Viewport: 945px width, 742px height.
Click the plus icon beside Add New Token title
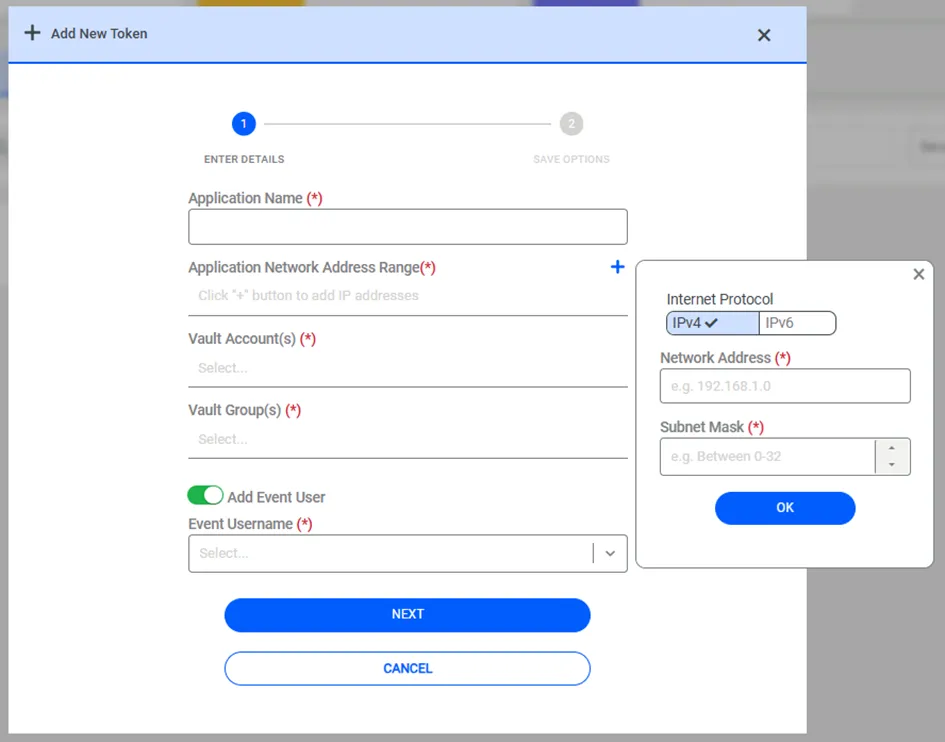[32, 33]
